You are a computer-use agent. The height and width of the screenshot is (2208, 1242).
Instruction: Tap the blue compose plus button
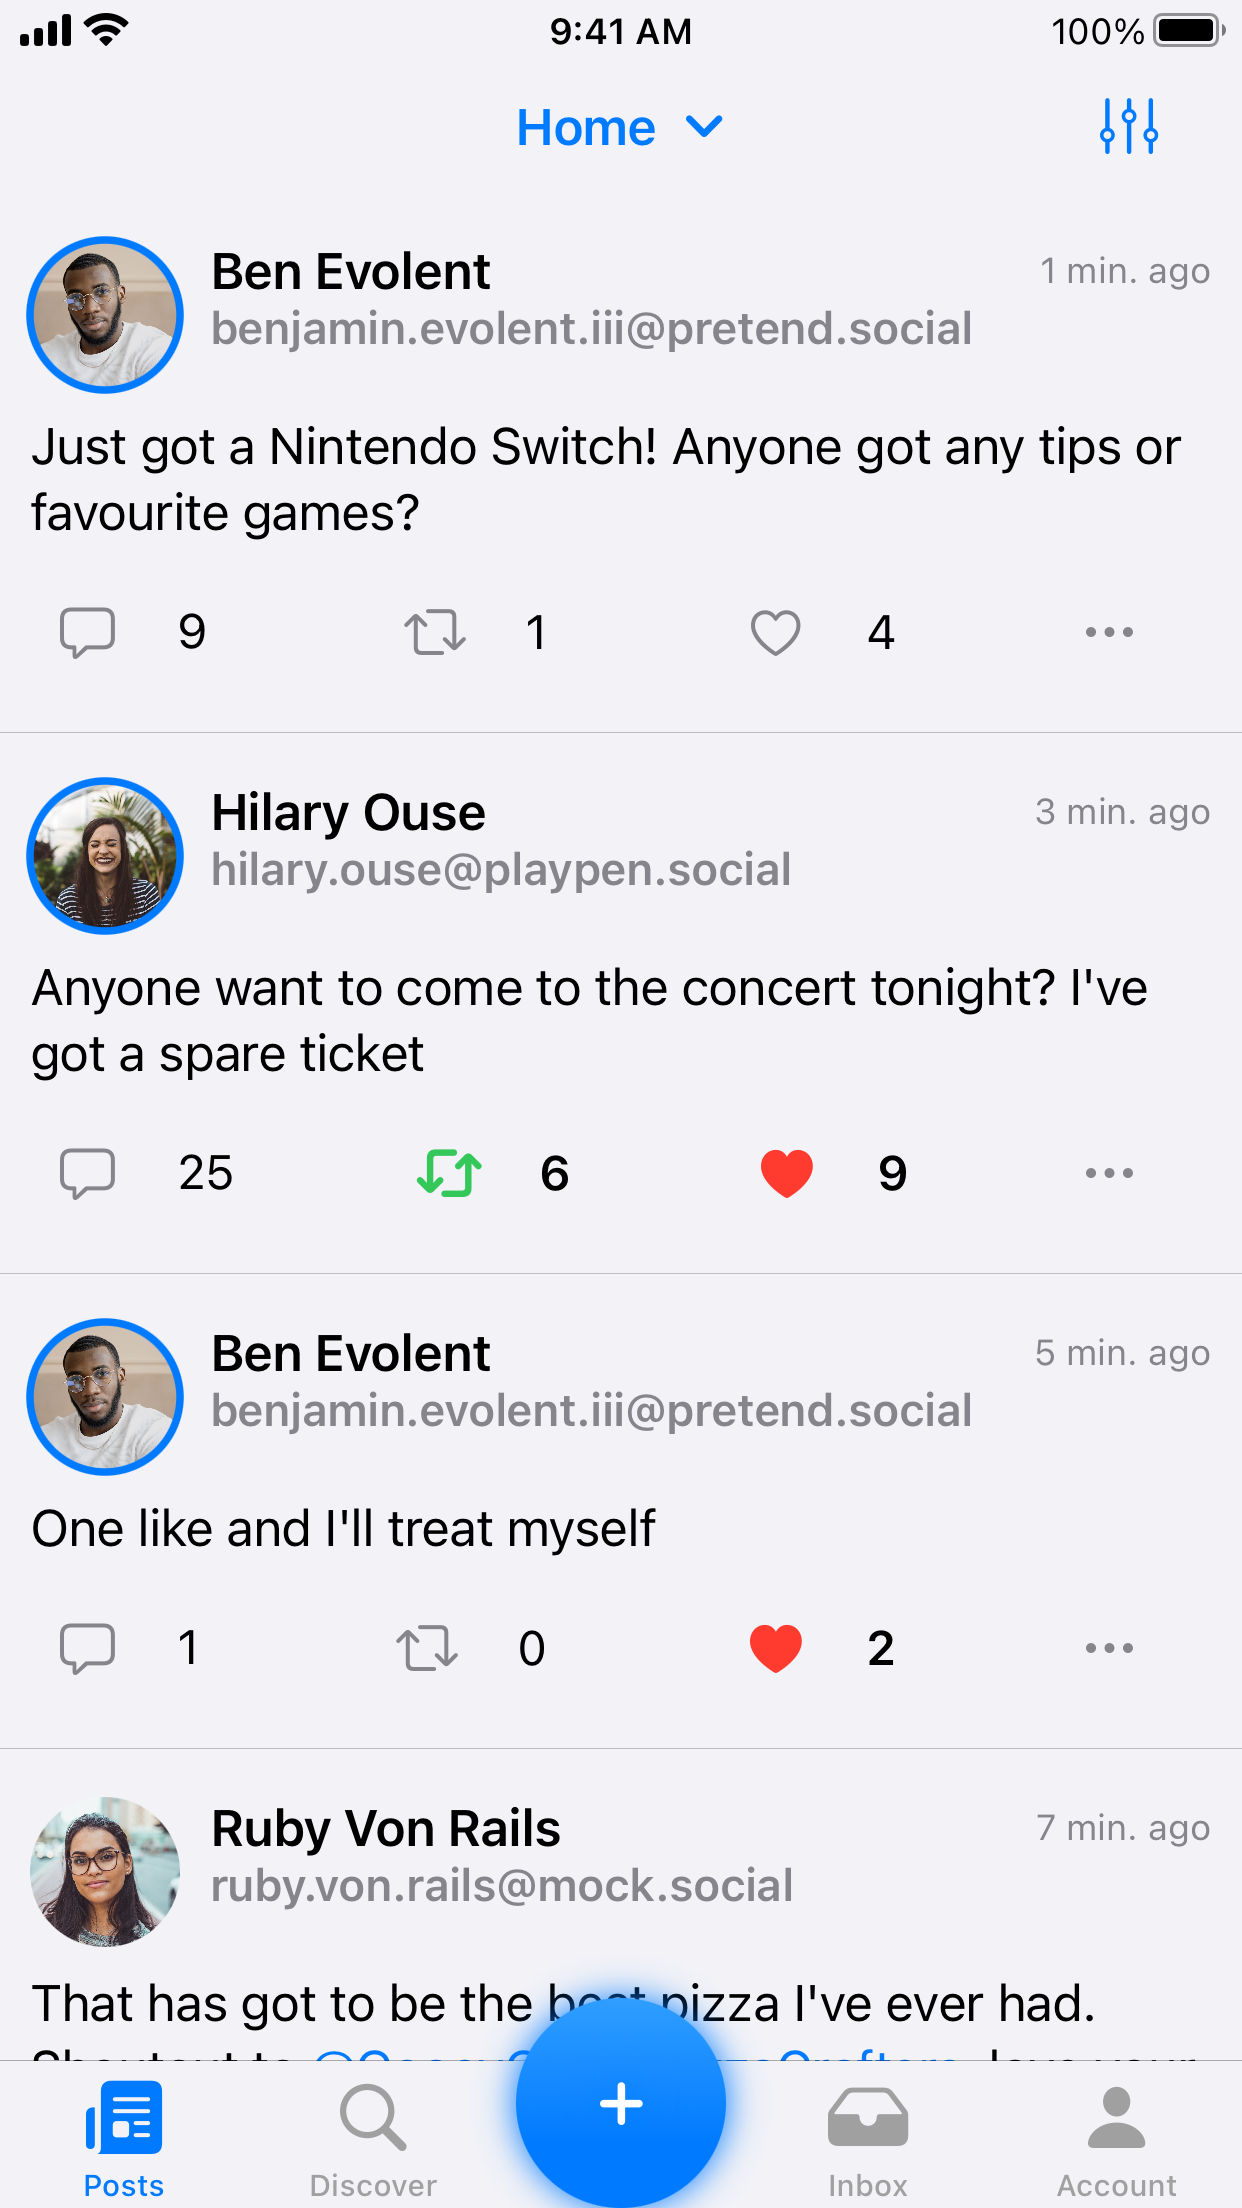point(621,2103)
